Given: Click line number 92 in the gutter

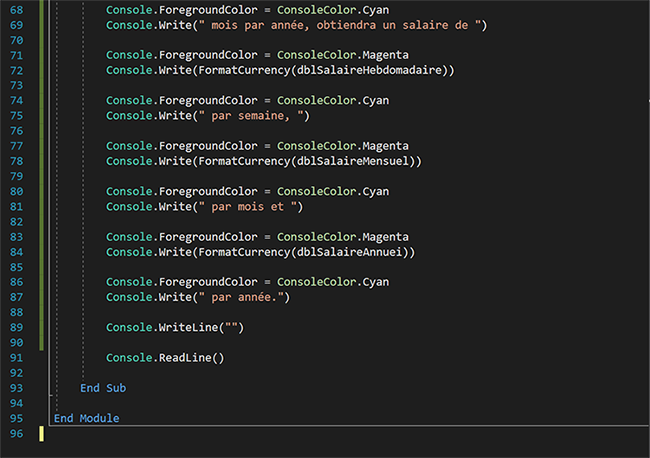Looking at the screenshot, I should point(17,373).
